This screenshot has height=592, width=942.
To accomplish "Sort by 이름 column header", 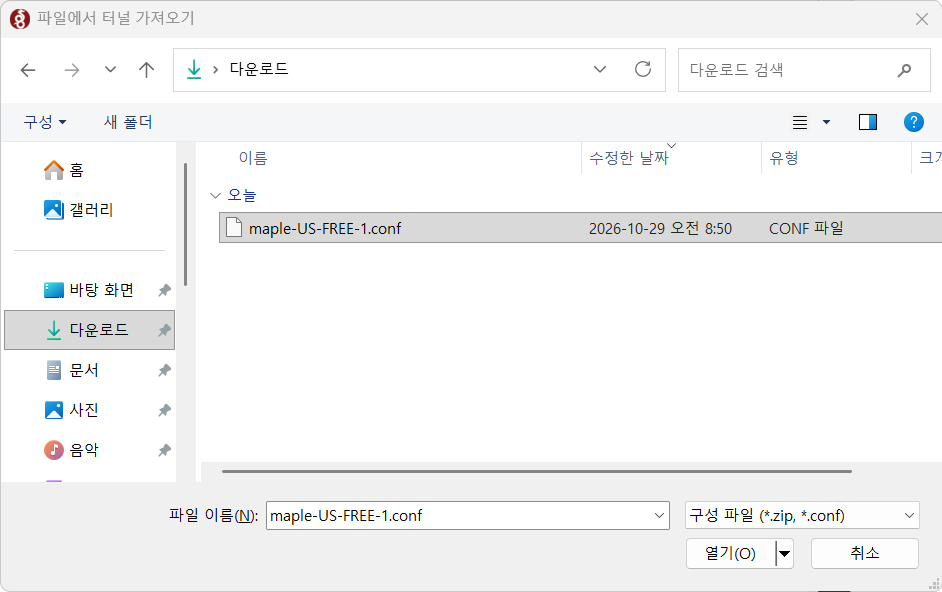I will [253, 158].
